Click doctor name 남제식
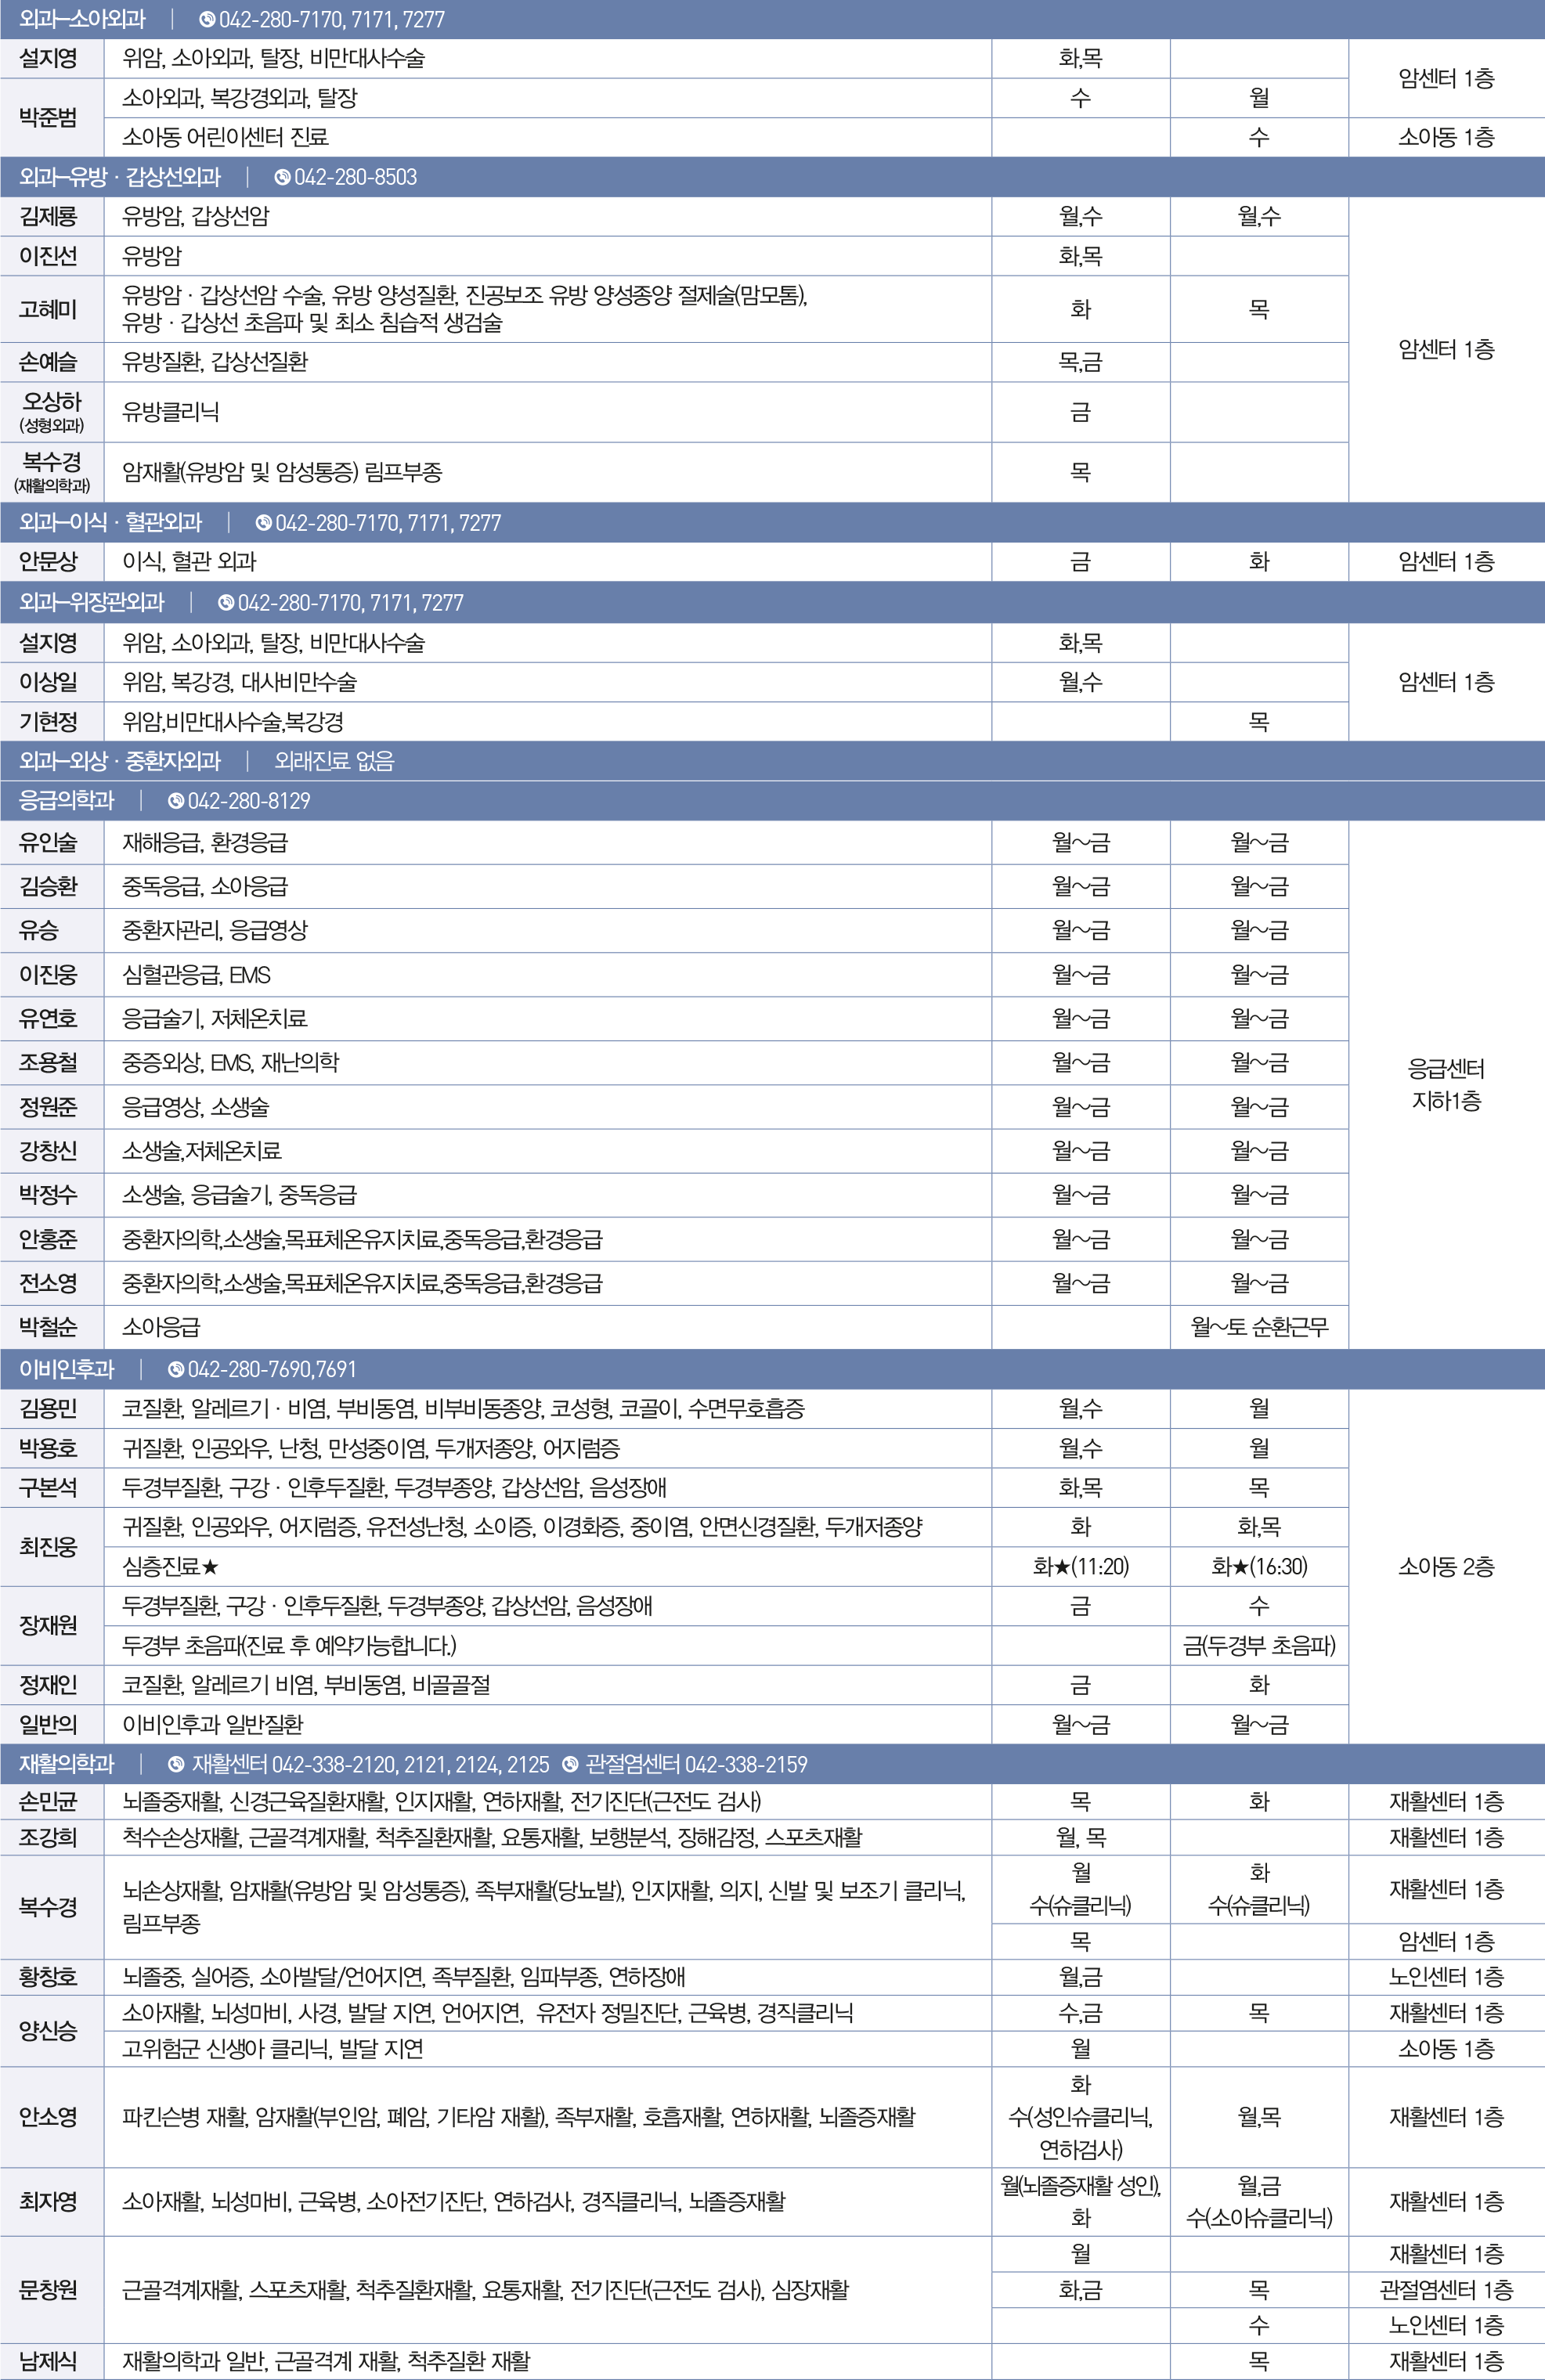1545x2380 pixels. coord(48,2361)
